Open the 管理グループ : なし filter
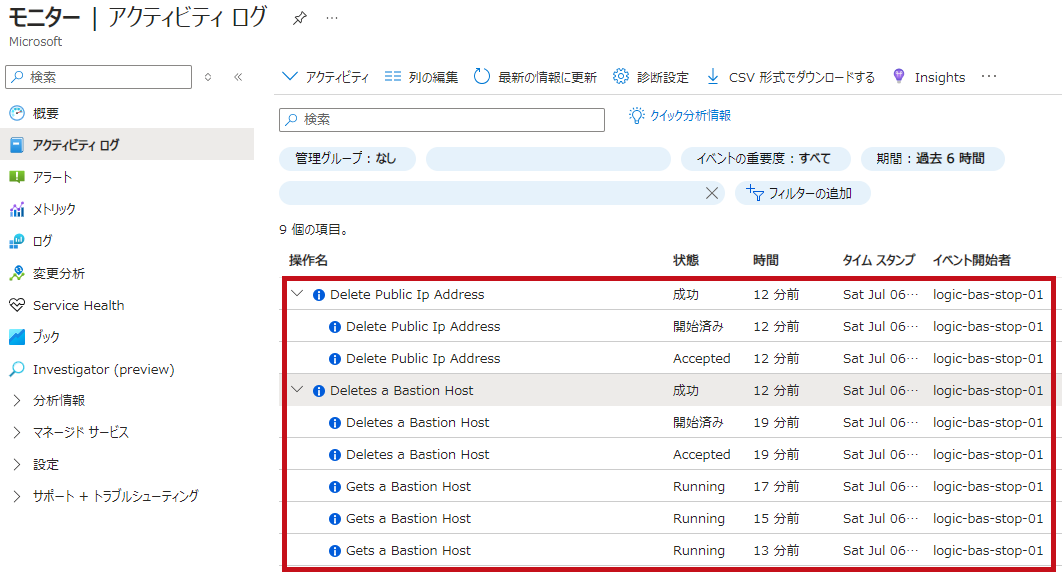This screenshot has height=578, width=1062. (347, 159)
